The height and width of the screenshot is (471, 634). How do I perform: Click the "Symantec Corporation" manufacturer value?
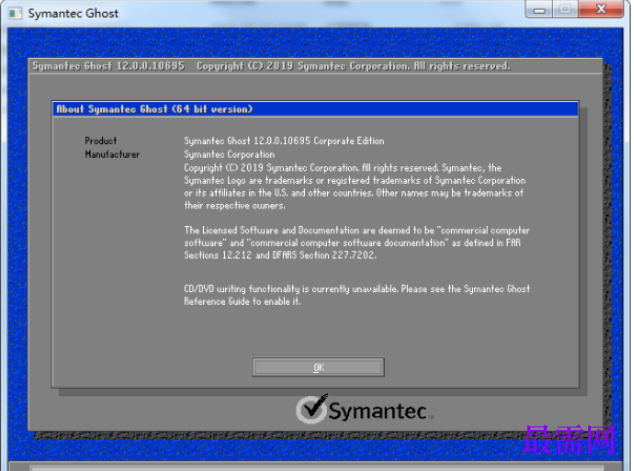point(229,154)
